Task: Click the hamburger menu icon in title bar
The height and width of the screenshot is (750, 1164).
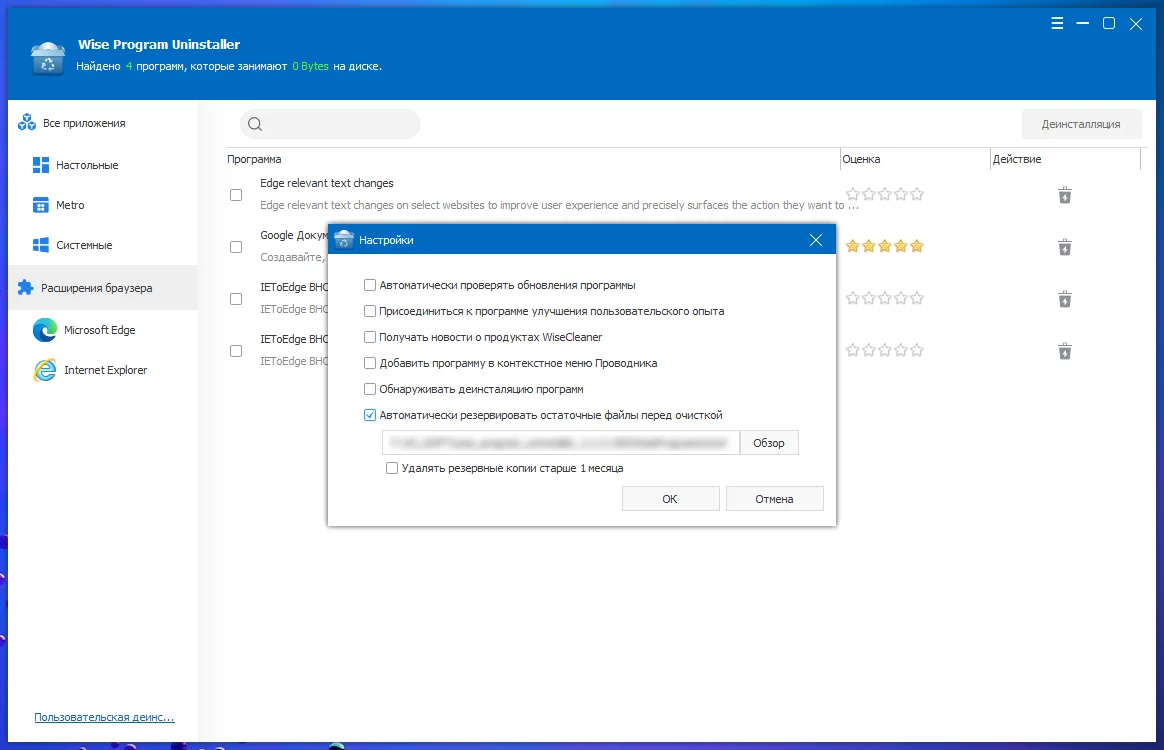Action: click(1057, 24)
